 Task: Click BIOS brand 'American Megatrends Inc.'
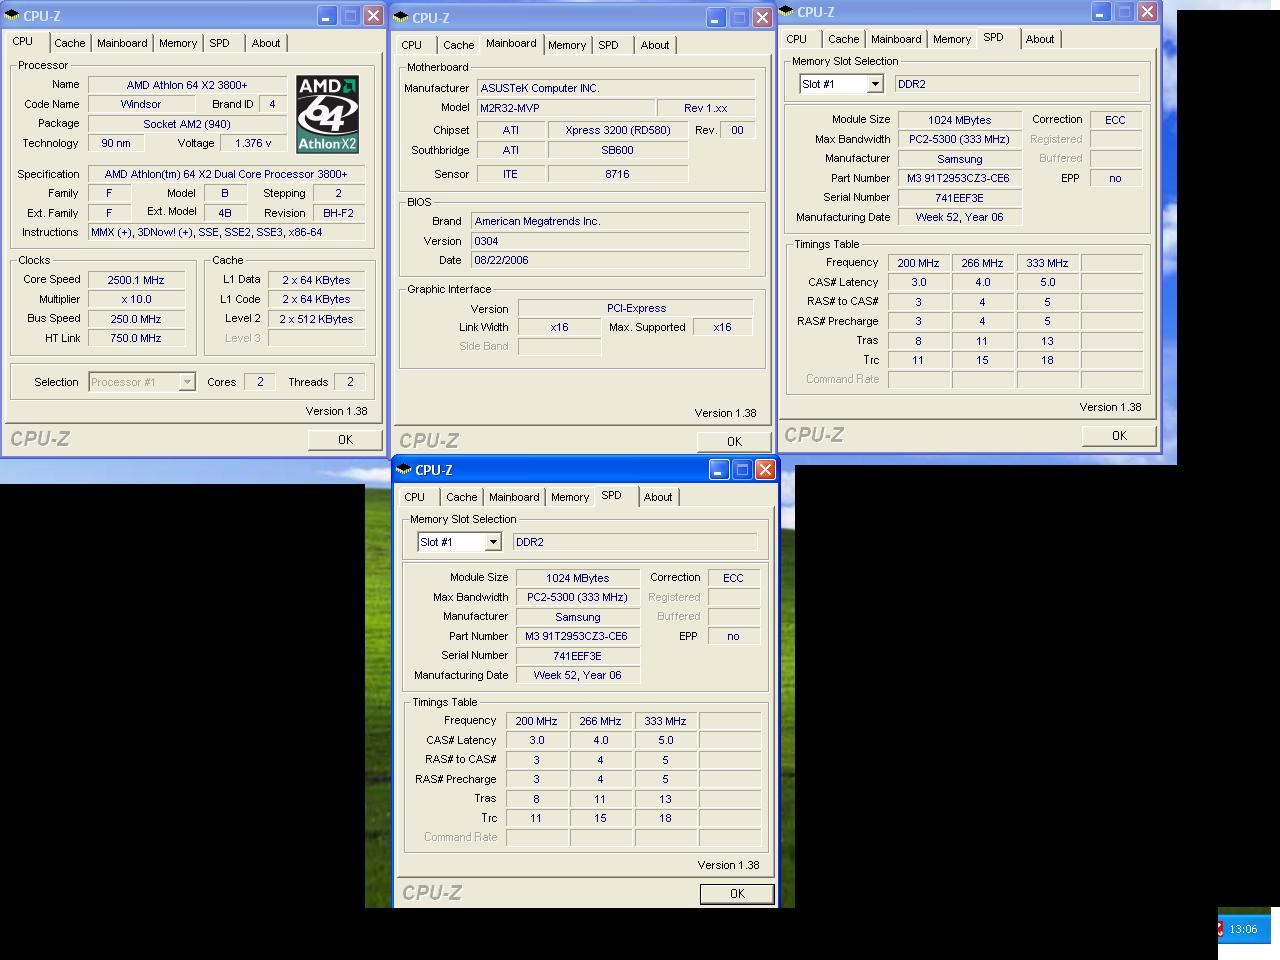tap(609, 221)
